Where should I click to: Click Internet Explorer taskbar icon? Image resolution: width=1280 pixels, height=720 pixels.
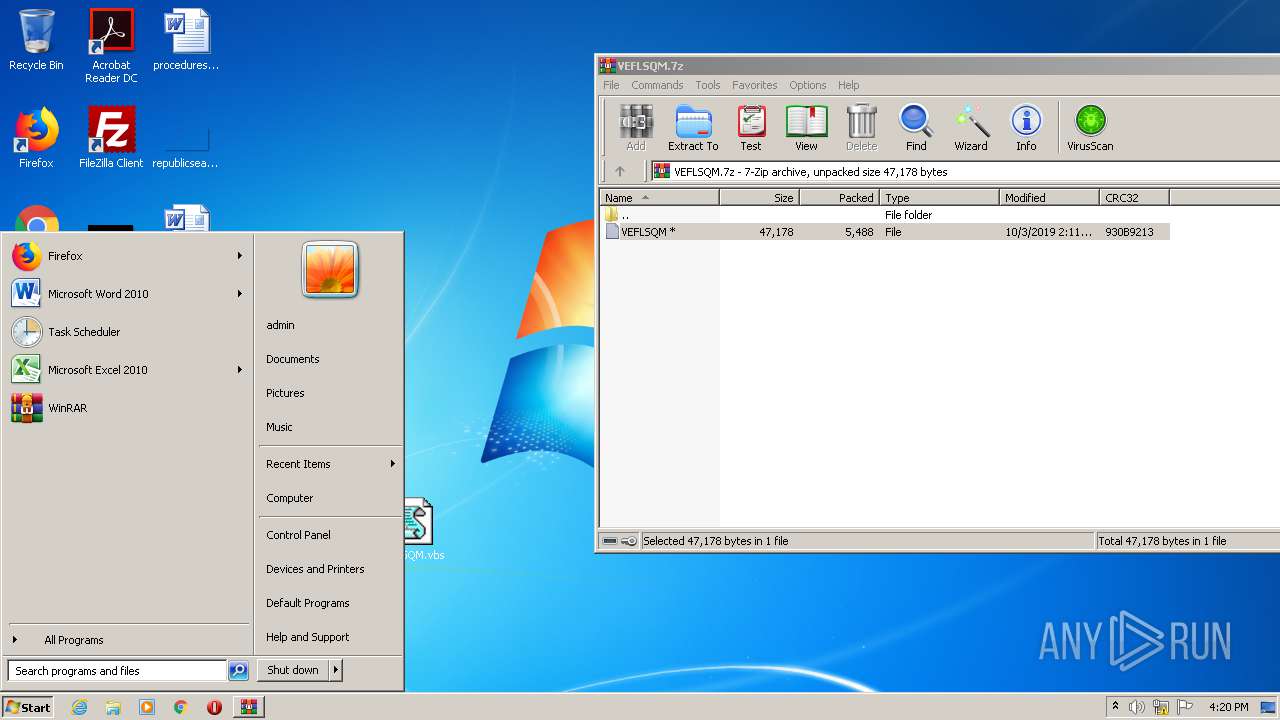click(79, 707)
